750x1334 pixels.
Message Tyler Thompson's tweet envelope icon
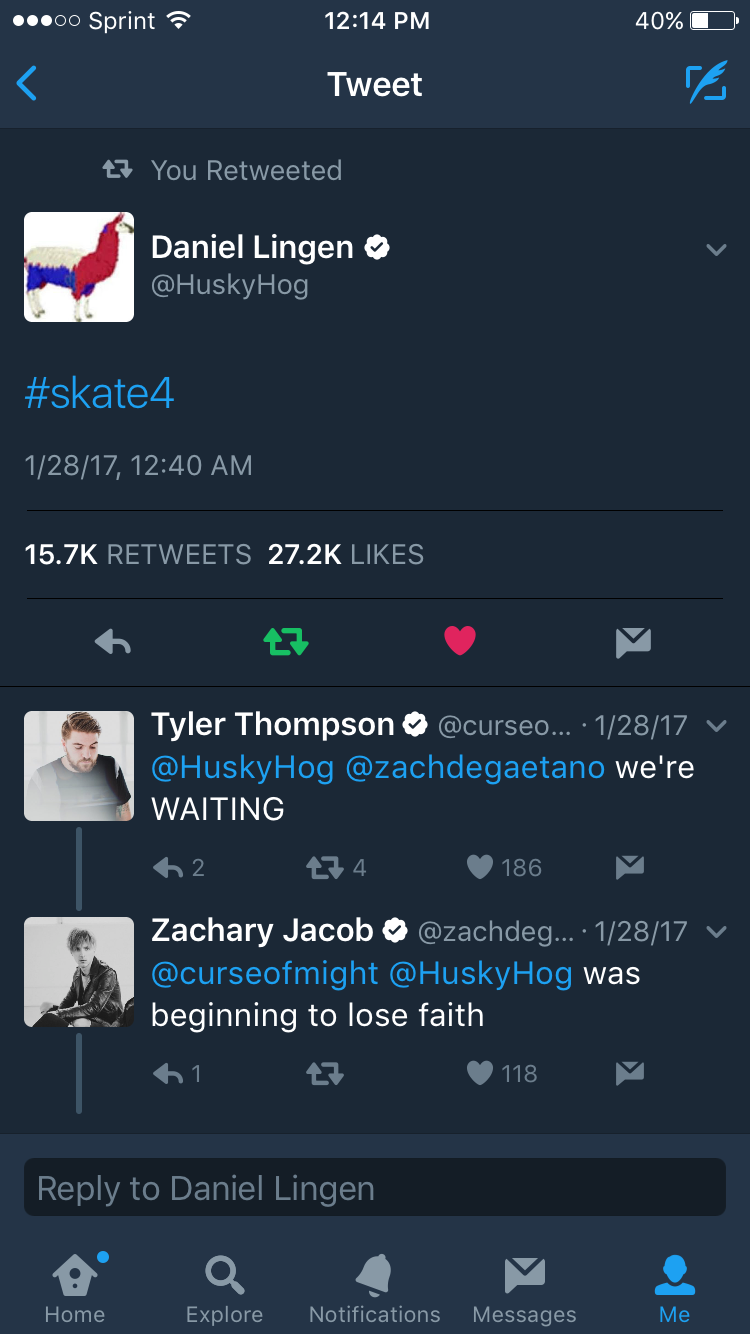coord(629,867)
